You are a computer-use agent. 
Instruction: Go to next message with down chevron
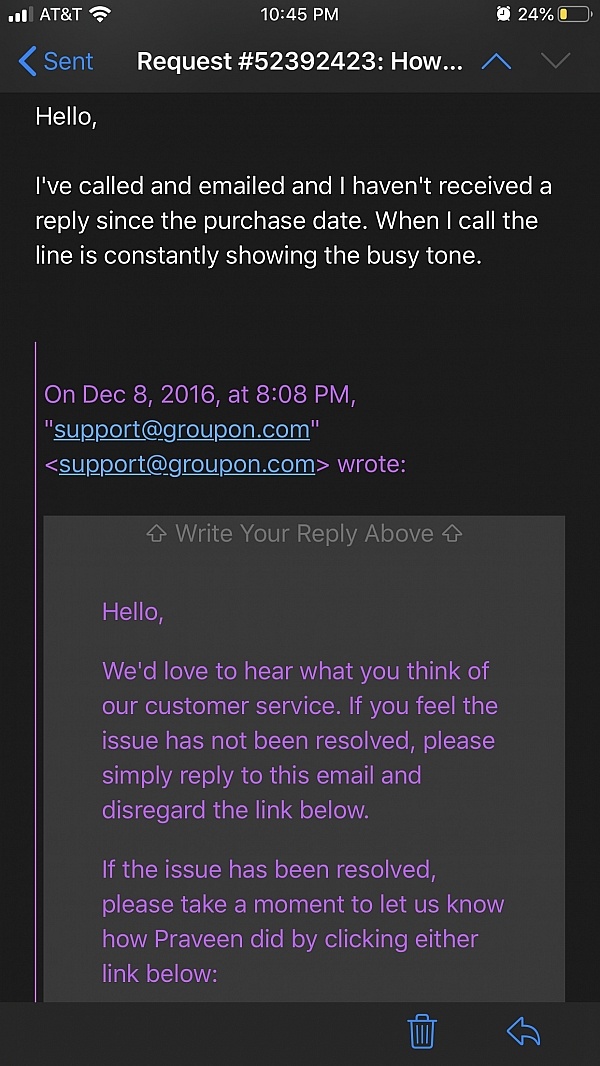click(555, 62)
